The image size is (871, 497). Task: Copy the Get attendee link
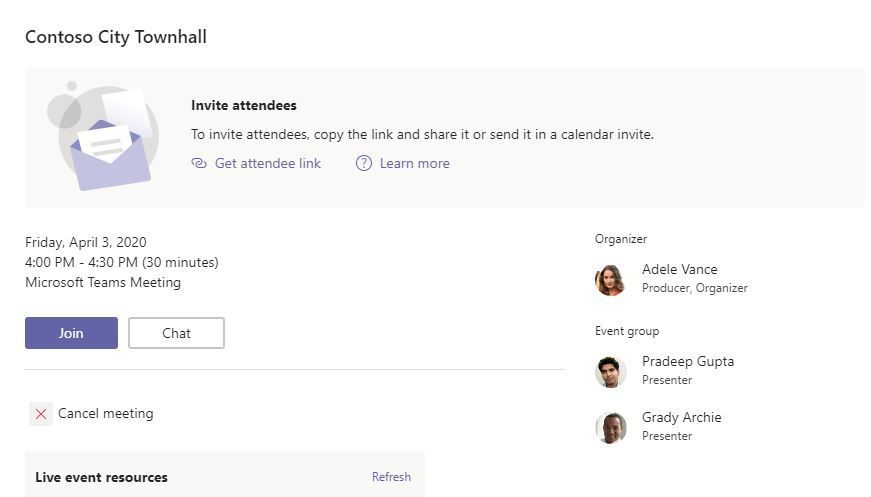(267, 163)
